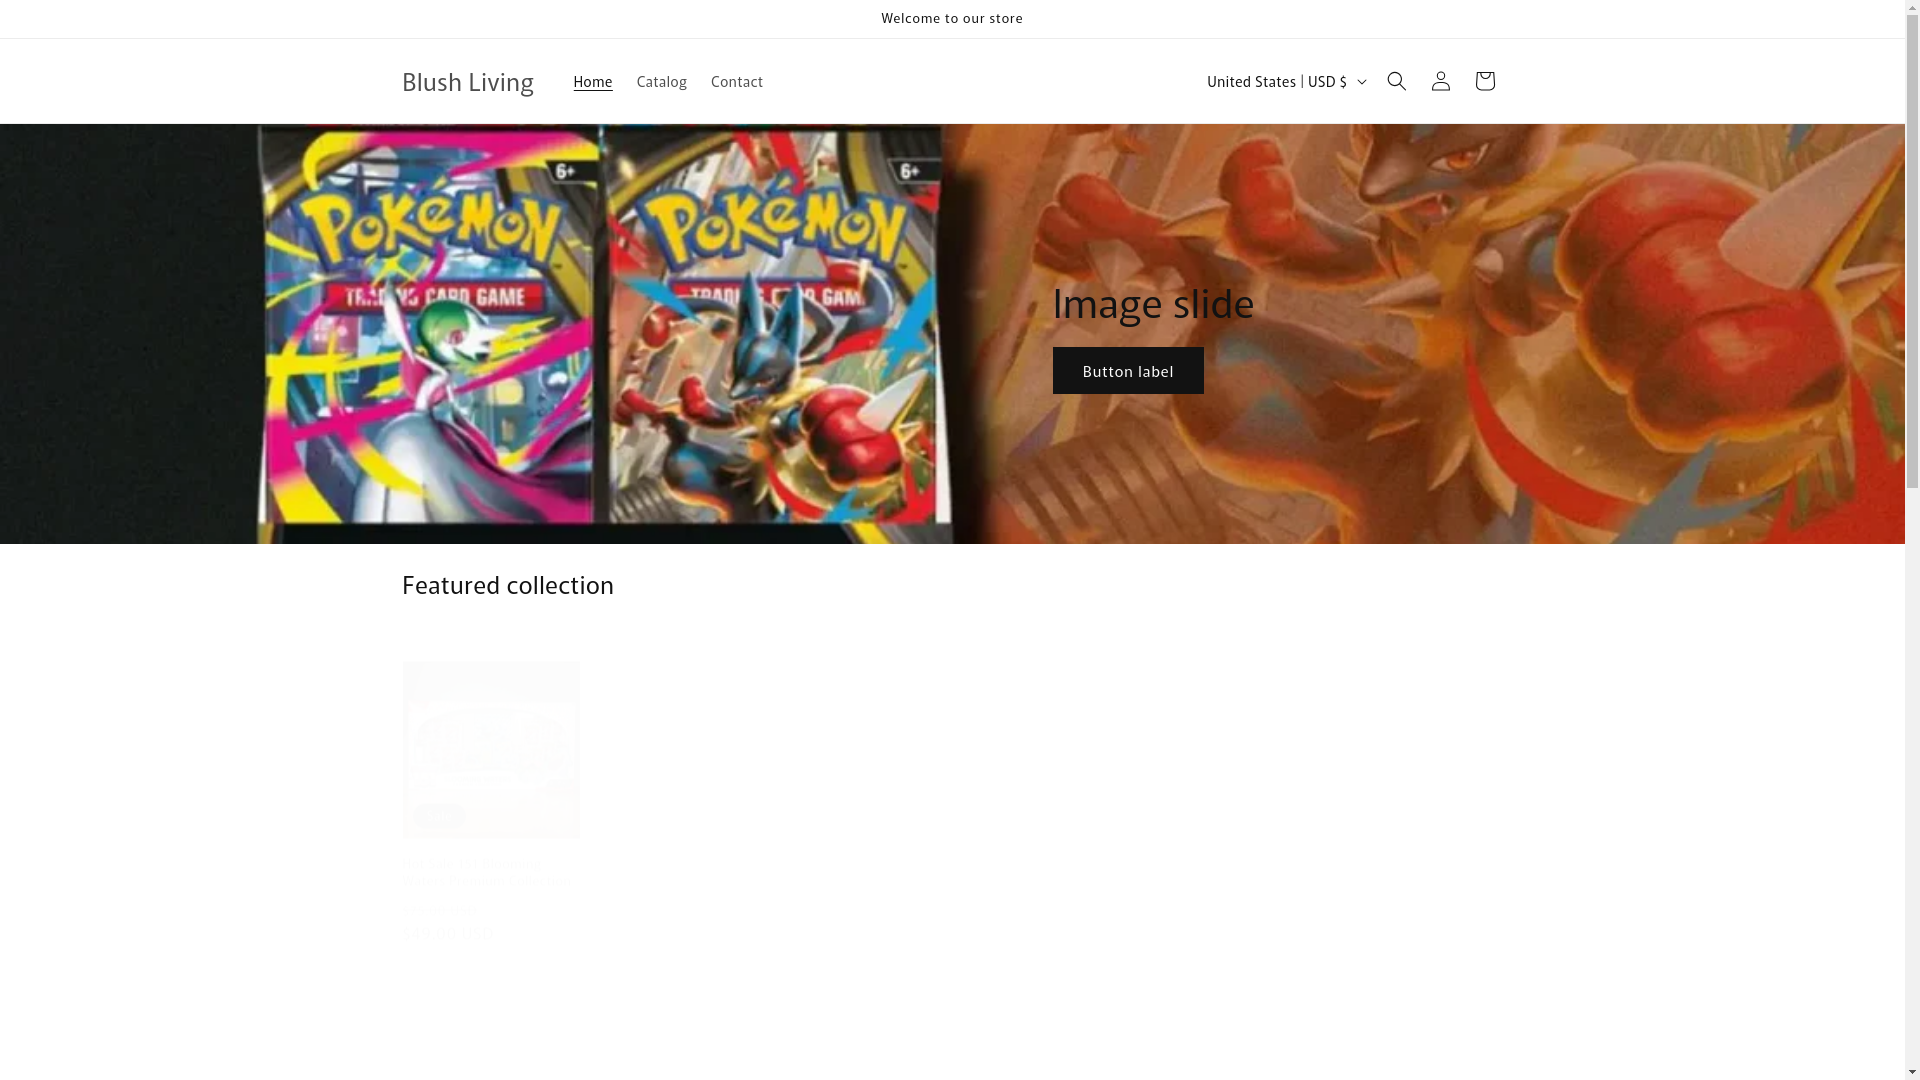Click the account log in icon
Screen dimensions: 1920x1080
coord(1440,81)
